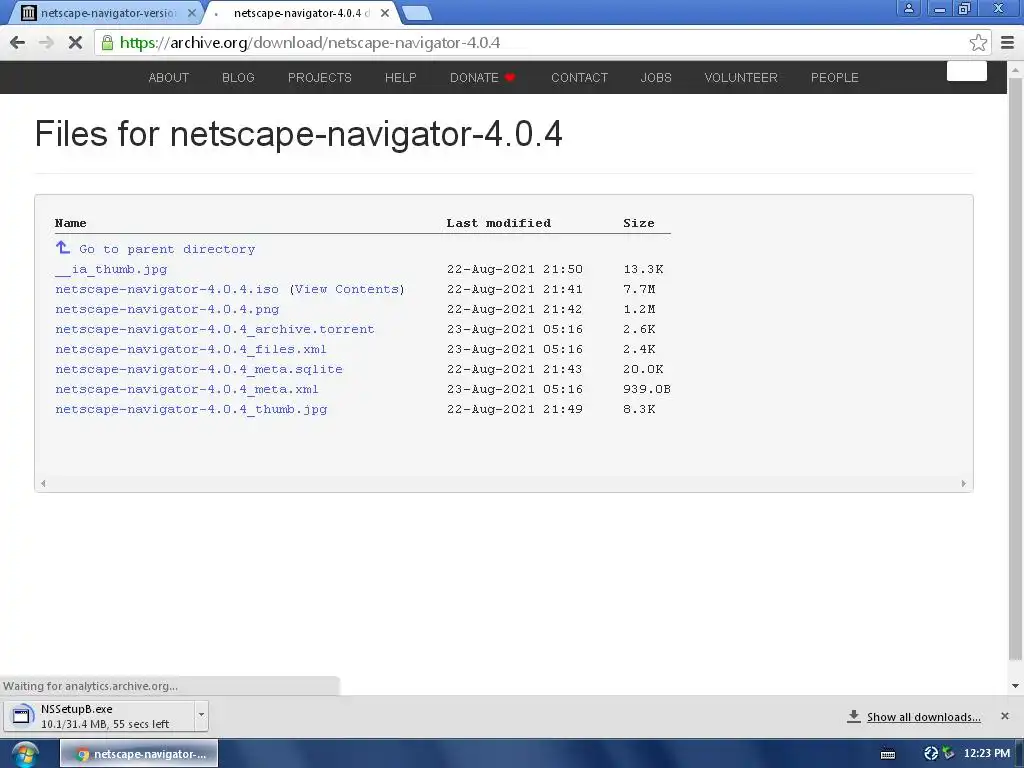Select the Chrome netscape-navigator taskbar button
Viewport: 1024px width, 768px height.
[x=139, y=754]
